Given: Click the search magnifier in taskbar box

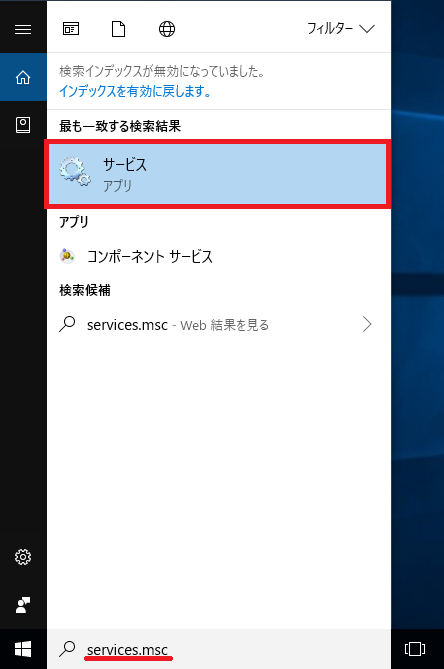Looking at the screenshot, I should [67, 649].
